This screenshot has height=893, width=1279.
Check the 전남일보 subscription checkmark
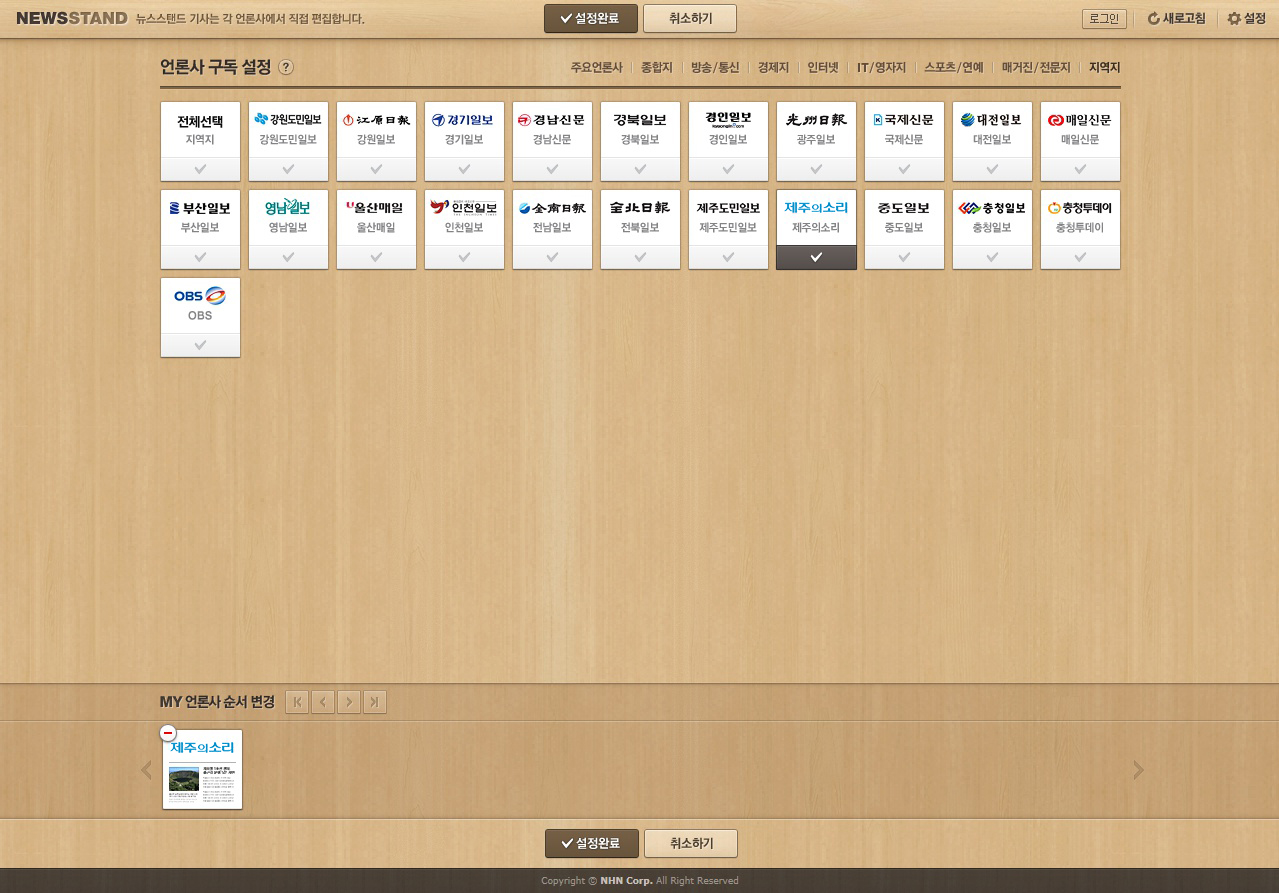tap(552, 257)
